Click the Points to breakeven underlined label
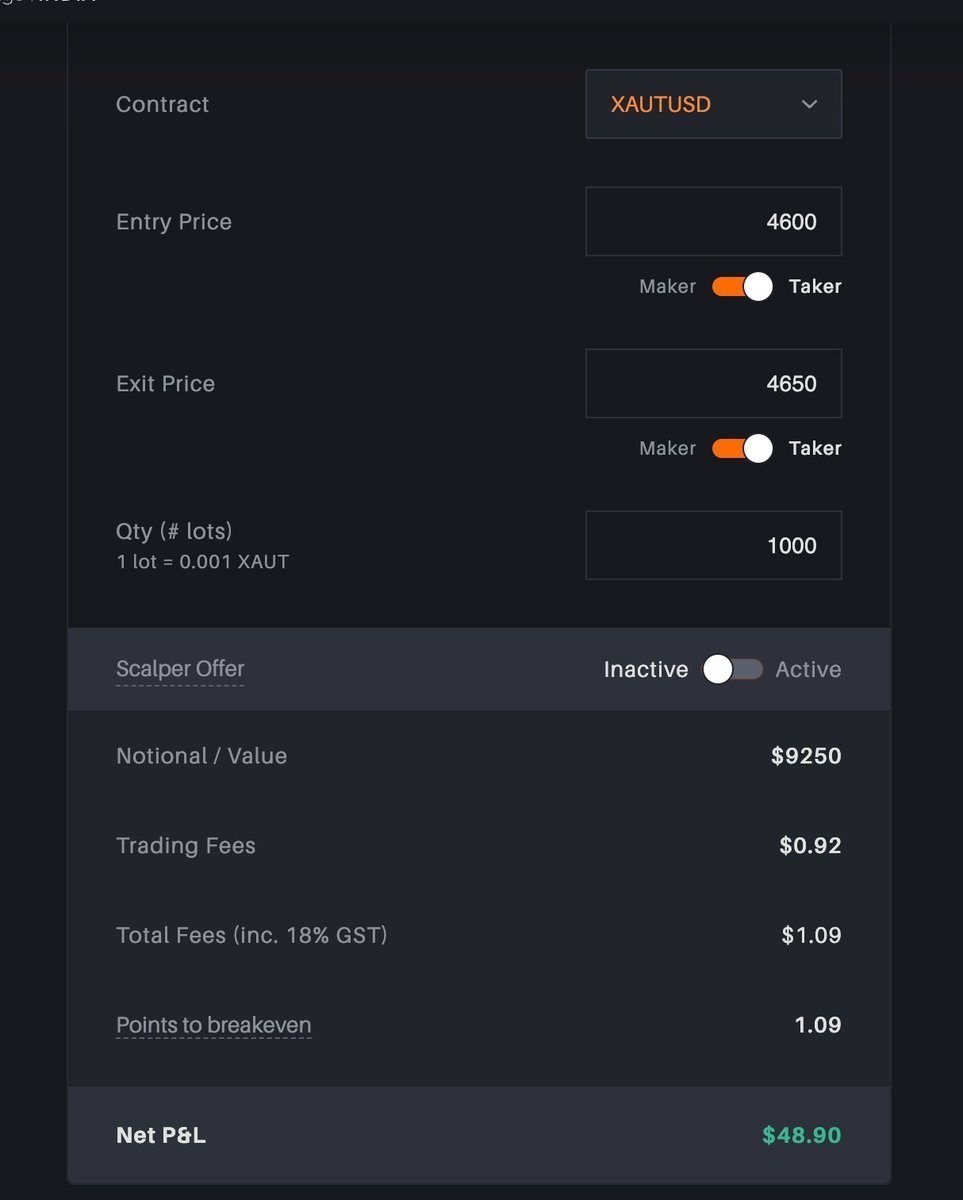 tap(214, 1026)
